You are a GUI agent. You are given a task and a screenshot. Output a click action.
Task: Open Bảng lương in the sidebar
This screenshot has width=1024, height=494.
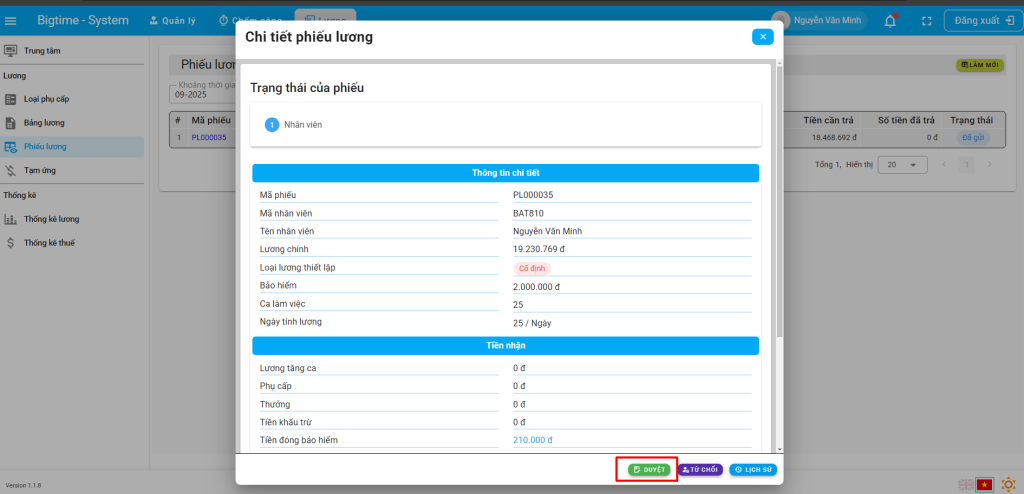[44, 123]
